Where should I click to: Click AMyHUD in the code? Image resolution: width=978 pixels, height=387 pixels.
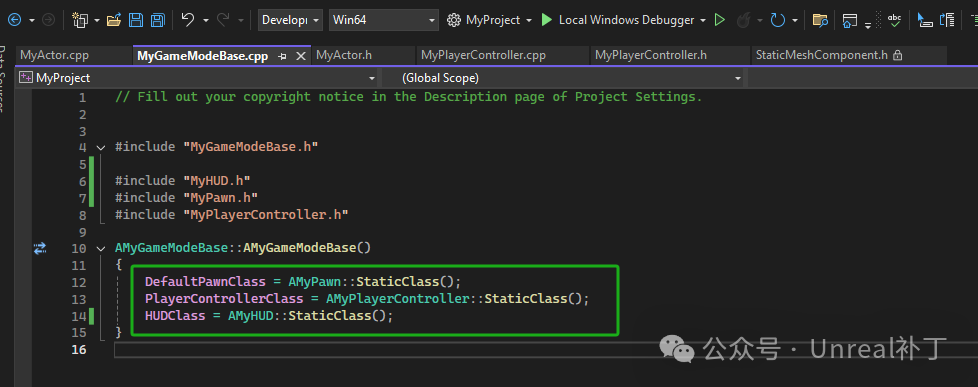(x=251, y=315)
